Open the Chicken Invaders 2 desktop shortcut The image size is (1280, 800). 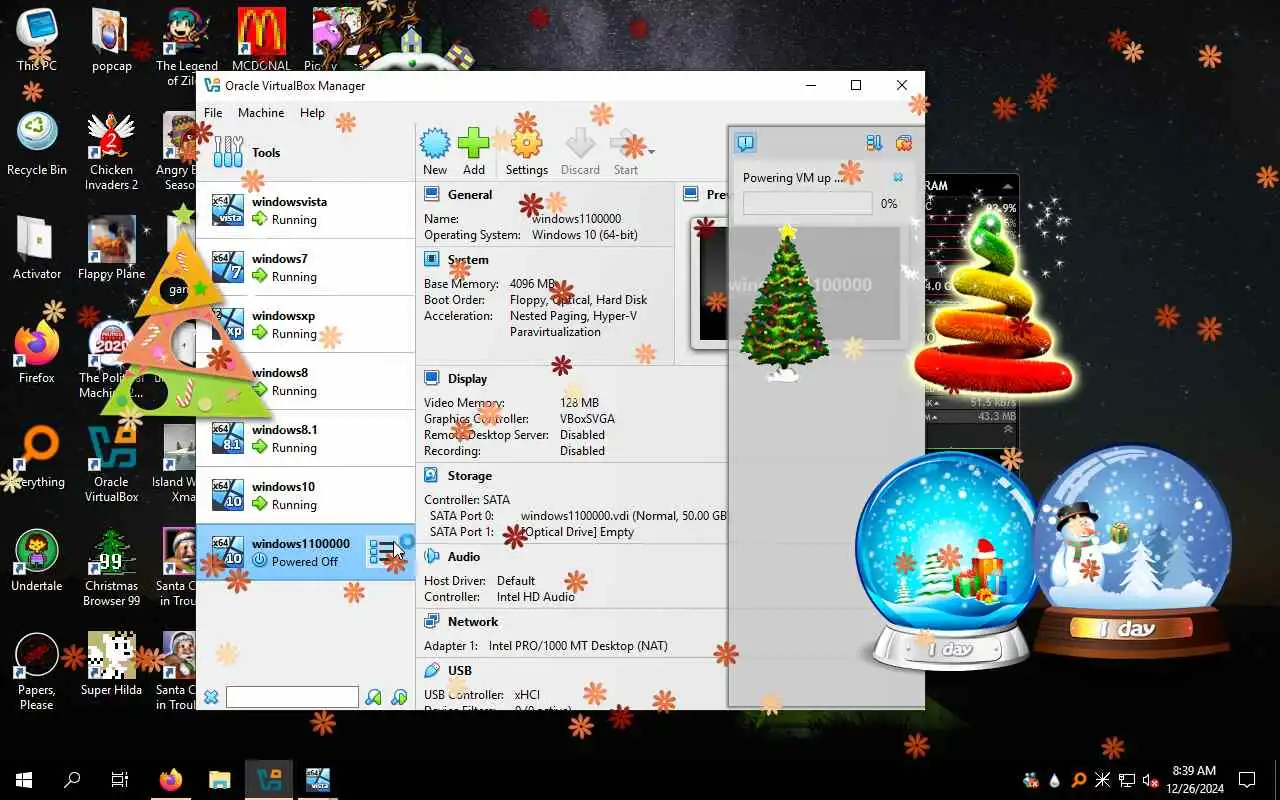(x=112, y=150)
